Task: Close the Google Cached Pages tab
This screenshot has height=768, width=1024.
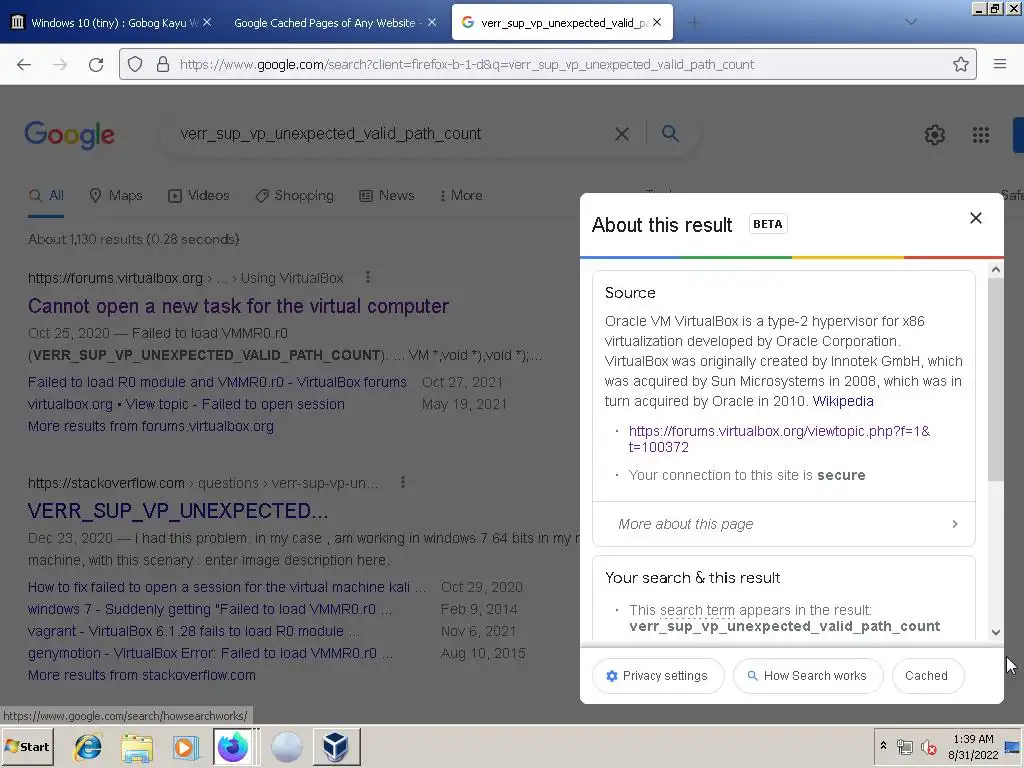Action: [432, 22]
